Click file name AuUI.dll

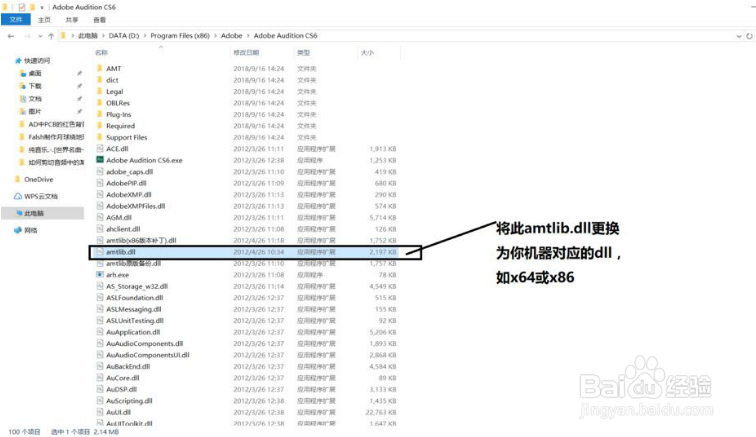click(119, 412)
